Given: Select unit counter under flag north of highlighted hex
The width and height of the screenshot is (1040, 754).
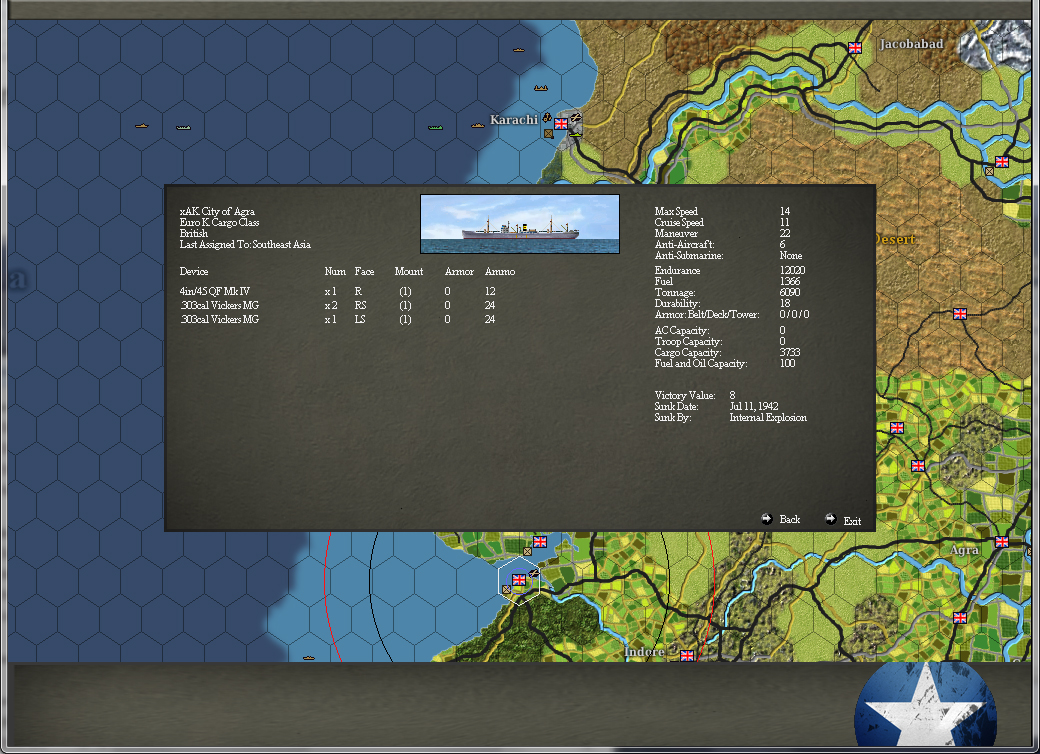Looking at the screenshot, I should point(527,551).
